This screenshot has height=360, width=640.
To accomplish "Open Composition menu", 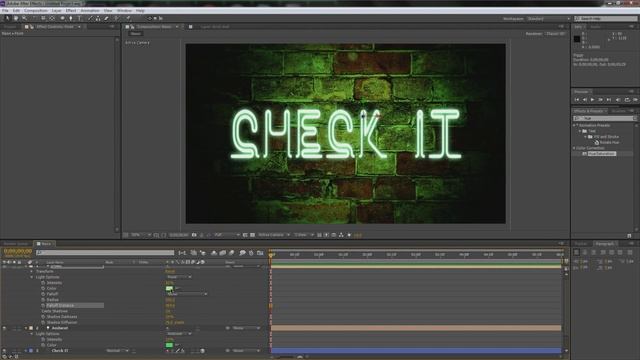I will (36, 11).
